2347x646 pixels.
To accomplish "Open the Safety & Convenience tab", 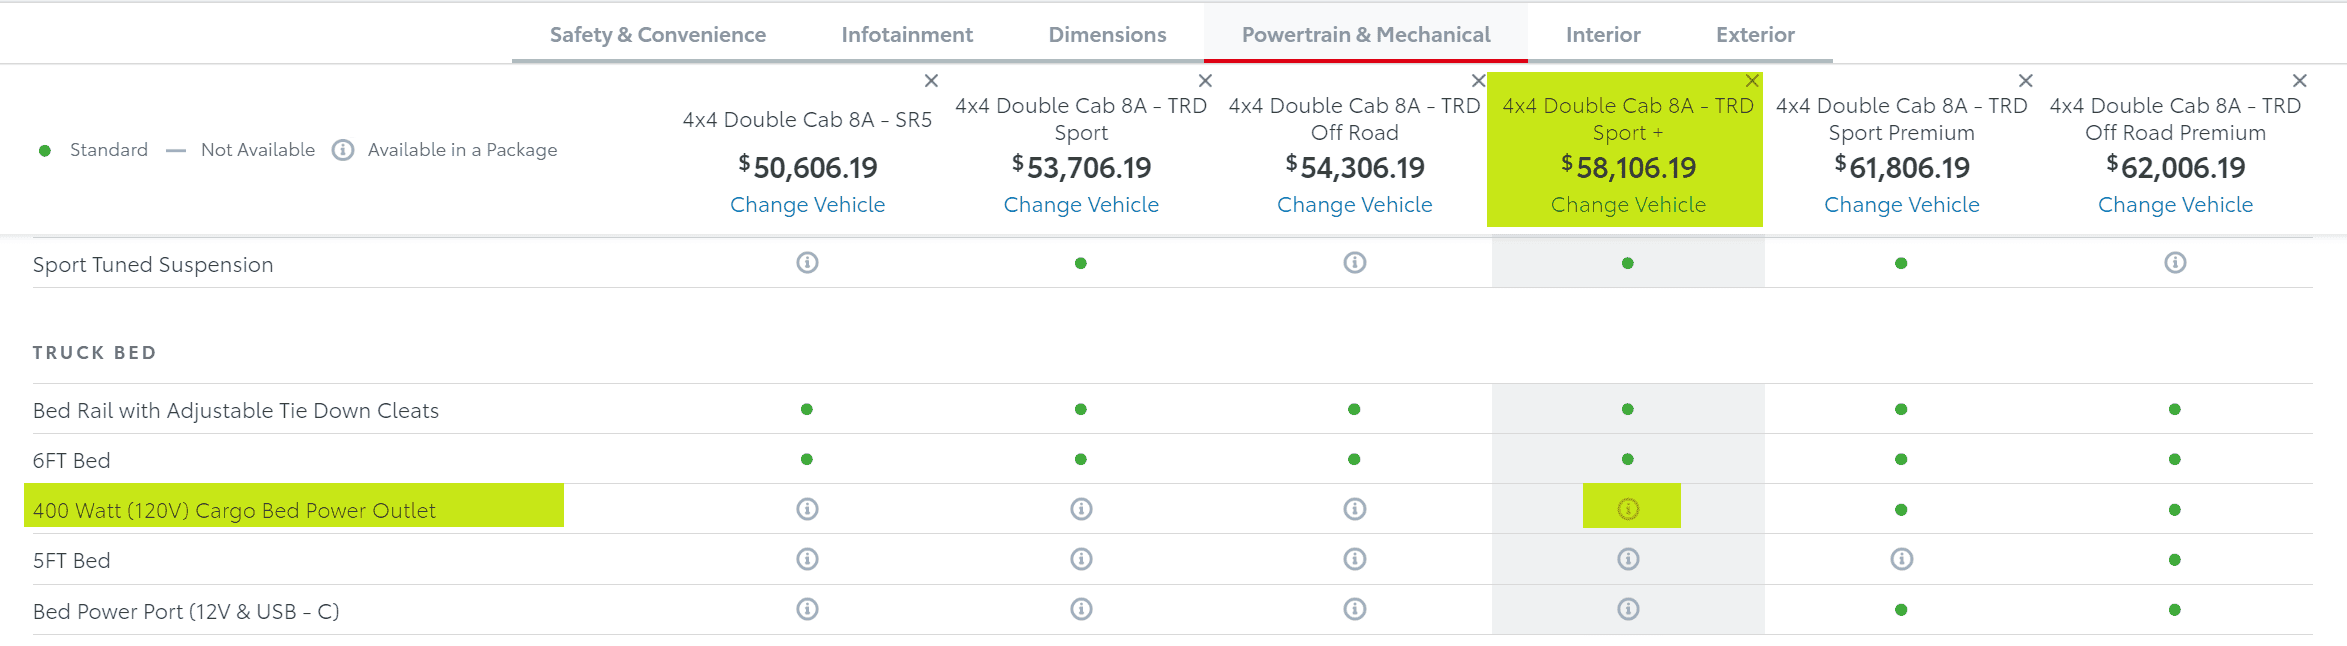I will tap(658, 35).
